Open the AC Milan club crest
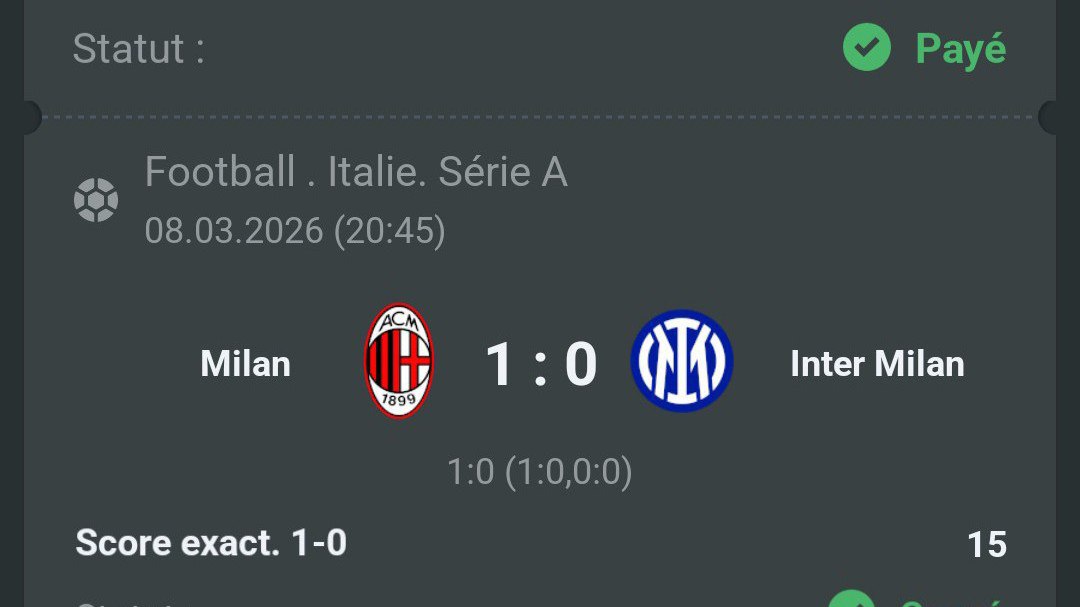The height and width of the screenshot is (607, 1080). 399,360
